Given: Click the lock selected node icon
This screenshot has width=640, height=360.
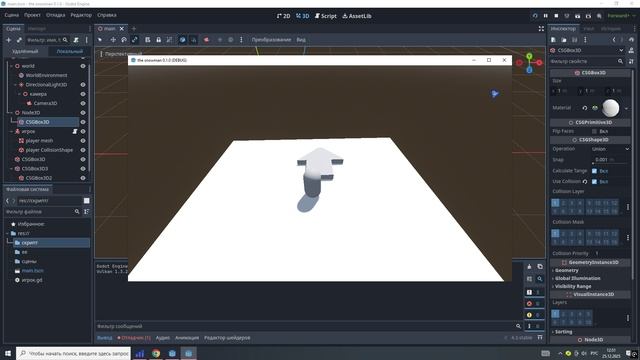Looking at the screenshot, I should pyautogui.click(x=158, y=40).
